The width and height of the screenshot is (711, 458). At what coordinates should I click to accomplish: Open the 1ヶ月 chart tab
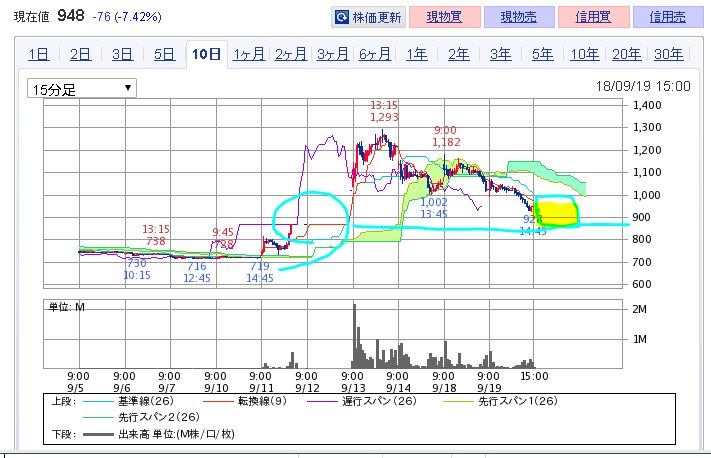click(249, 54)
